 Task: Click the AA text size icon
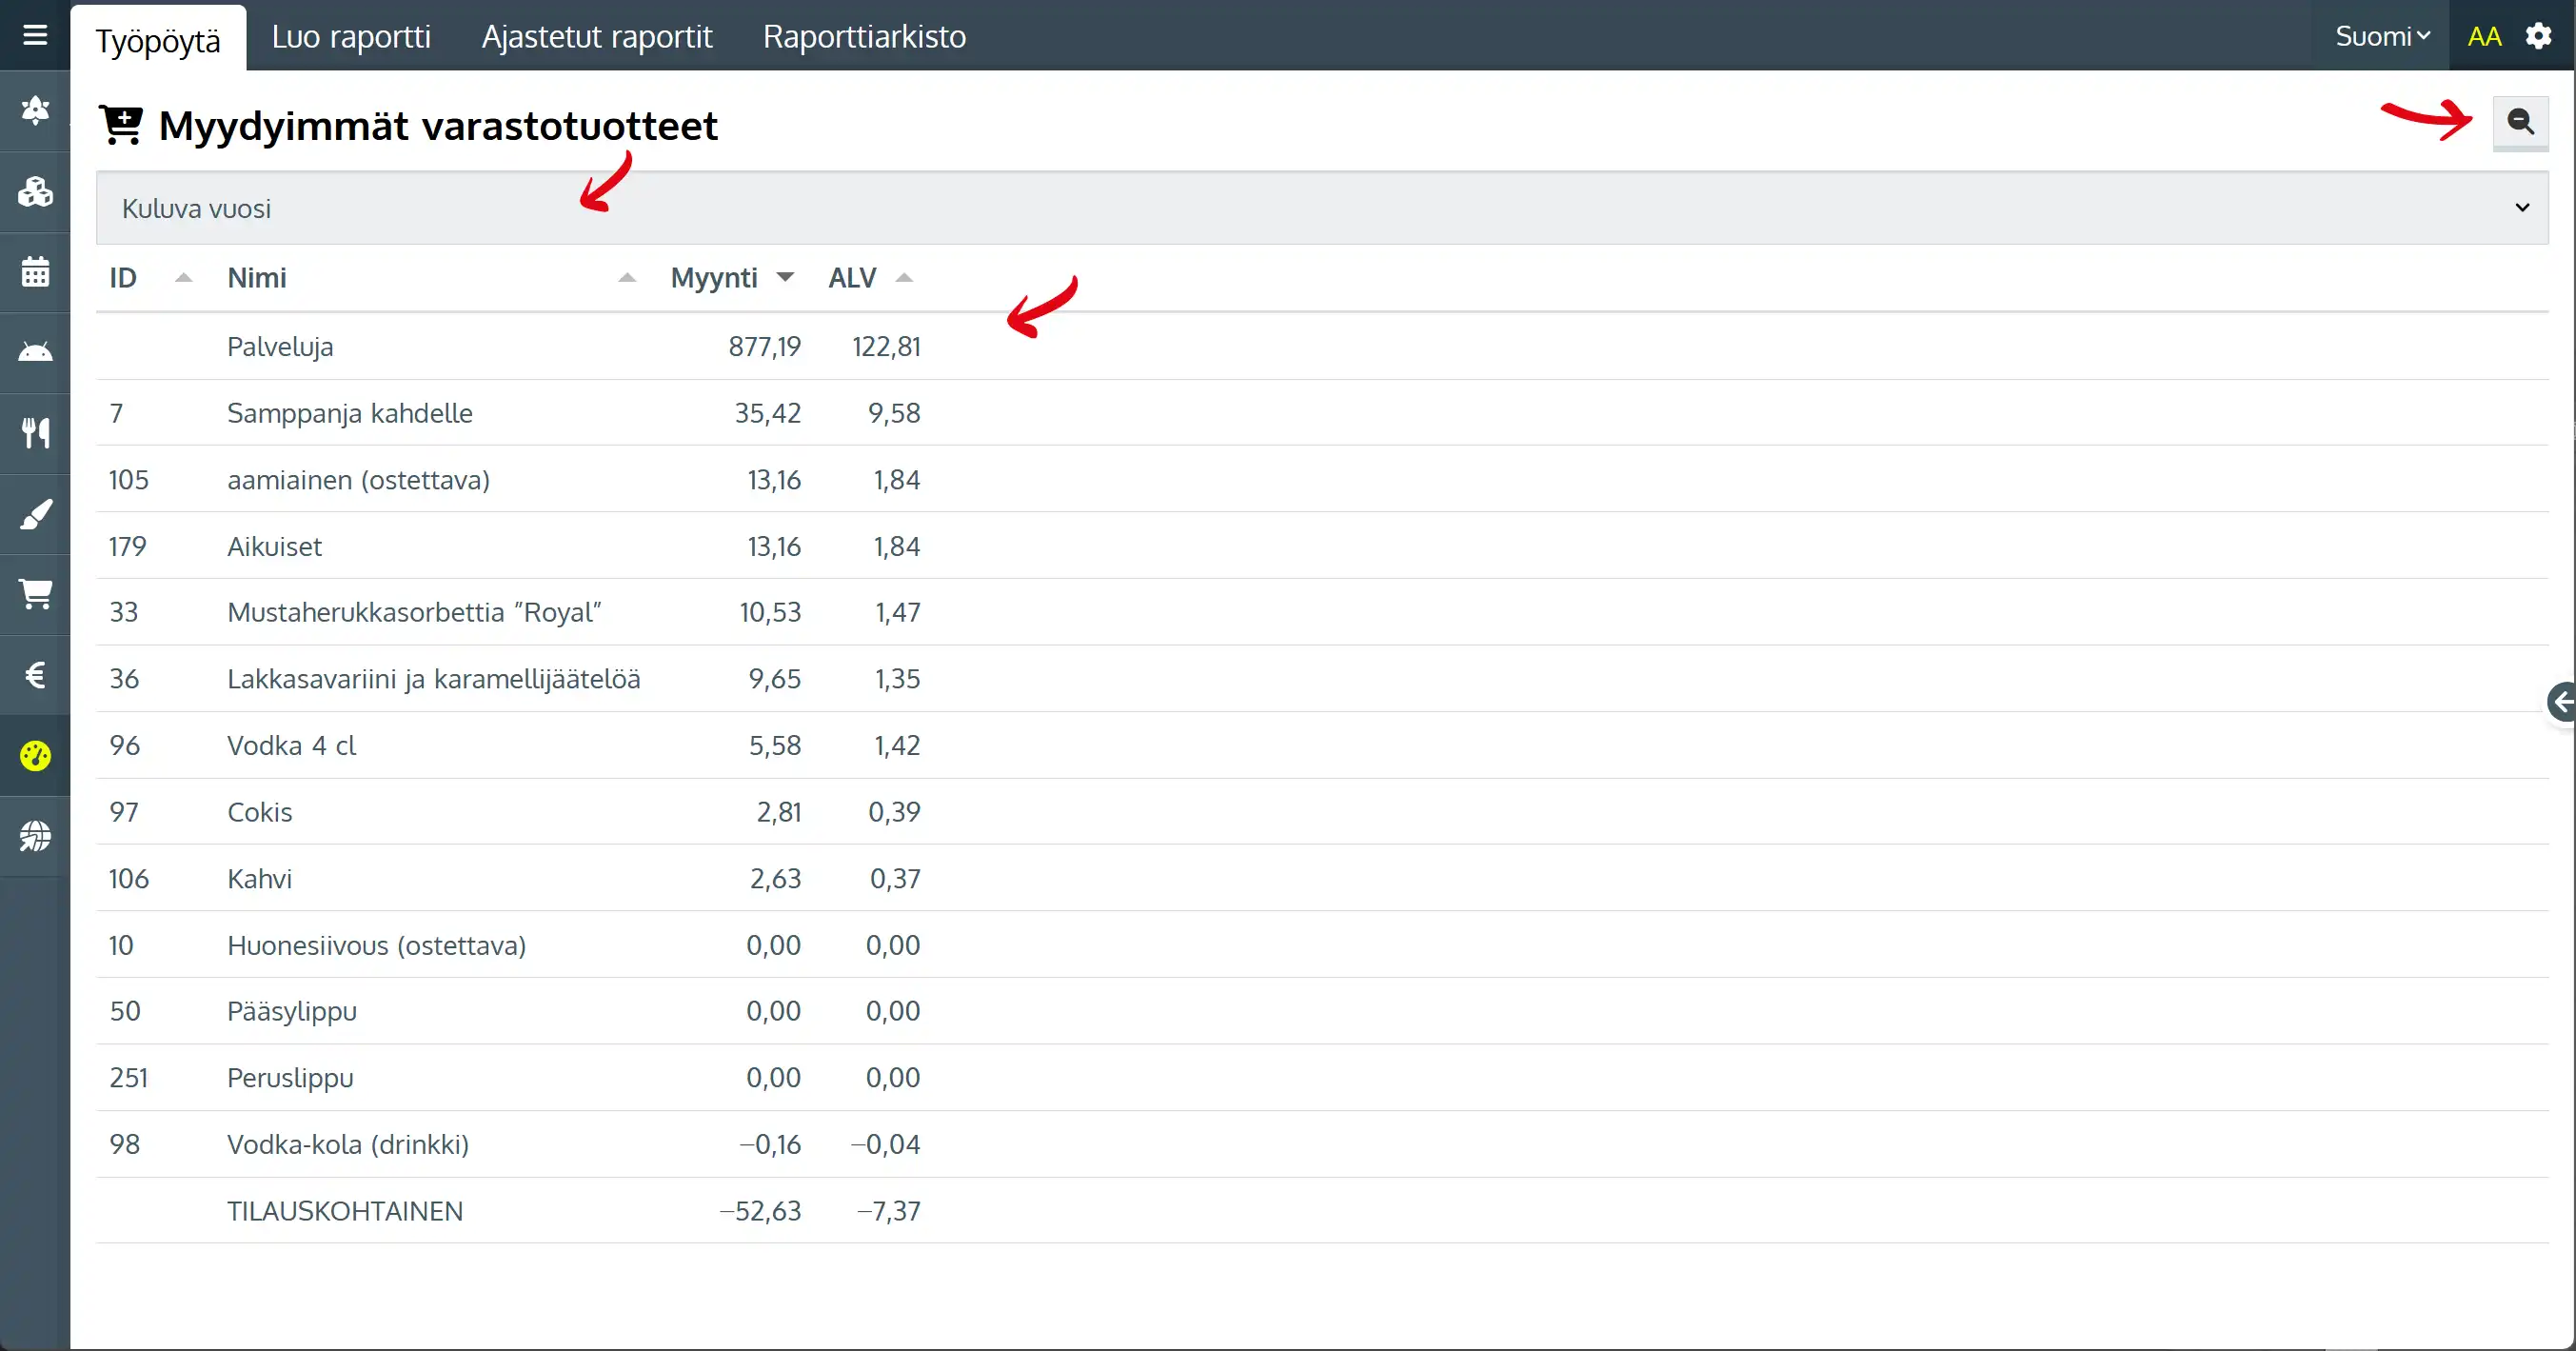[x=2484, y=37]
